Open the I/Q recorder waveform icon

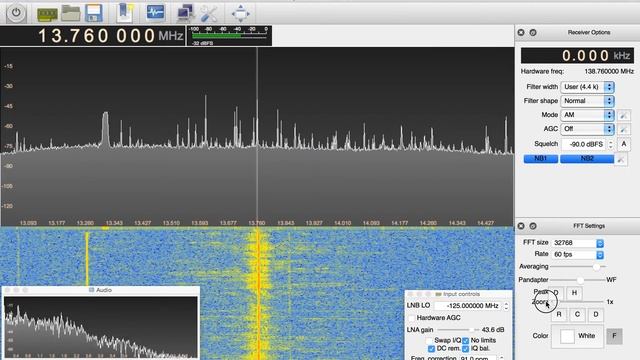[155, 12]
